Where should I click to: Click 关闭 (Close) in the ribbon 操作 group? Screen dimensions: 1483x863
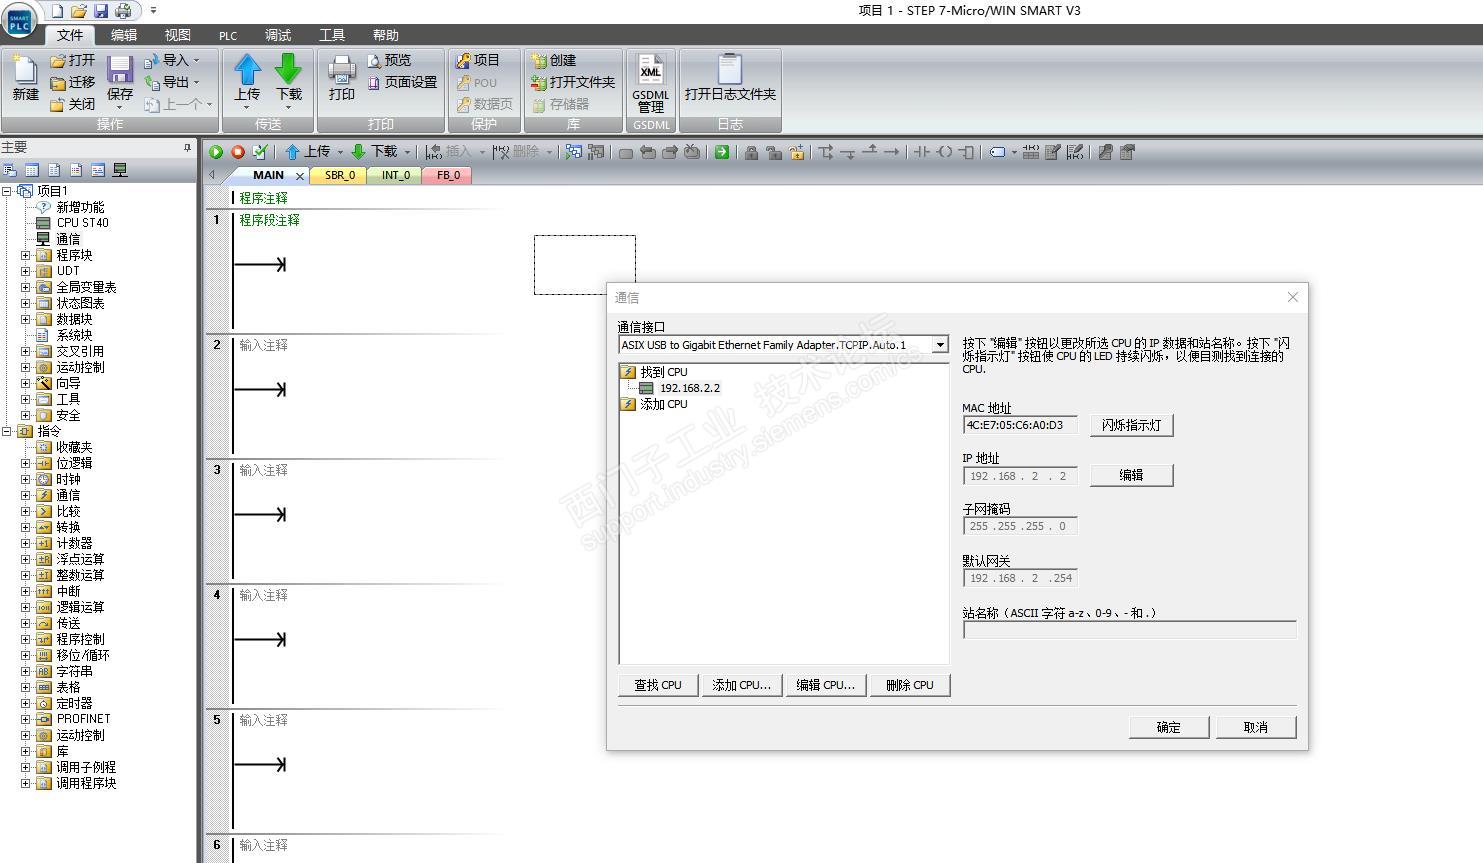coord(73,104)
